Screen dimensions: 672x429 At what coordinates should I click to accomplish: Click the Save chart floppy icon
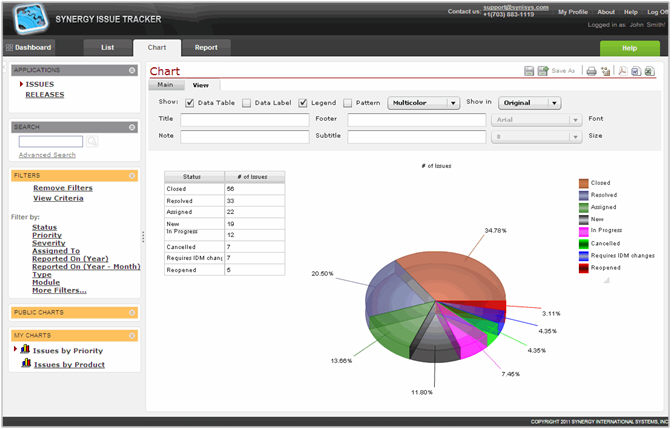click(x=529, y=71)
